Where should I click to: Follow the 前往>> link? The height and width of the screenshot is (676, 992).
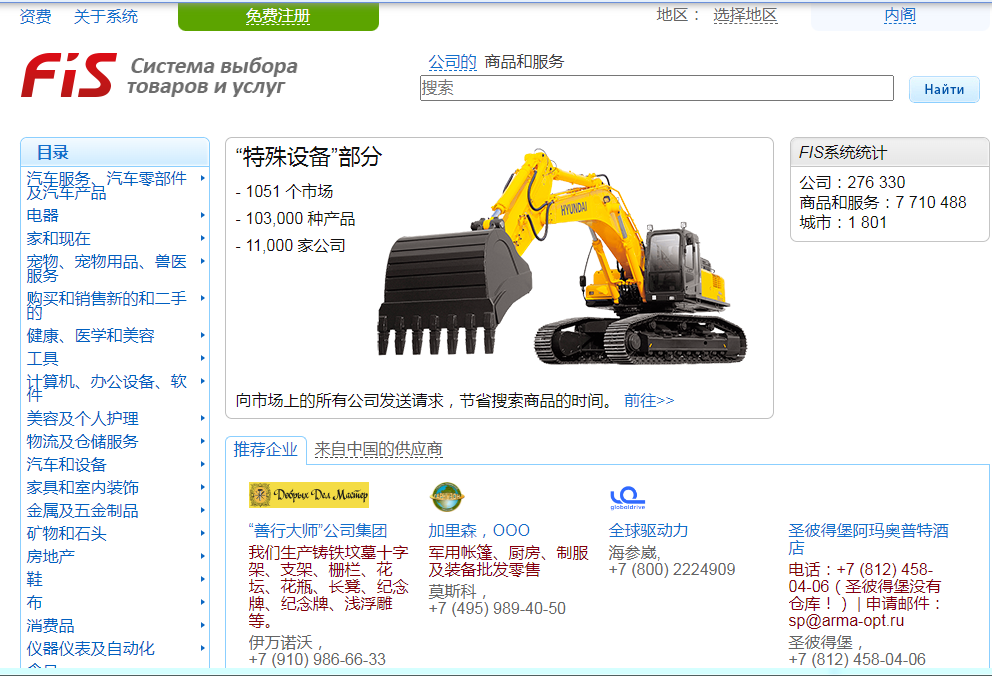(649, 400)
